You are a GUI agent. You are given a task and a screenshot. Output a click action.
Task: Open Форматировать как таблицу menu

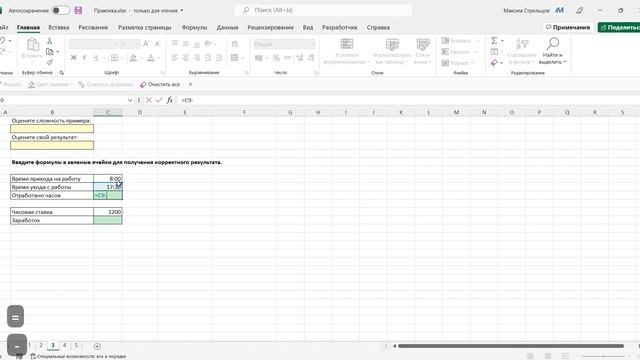392,51
